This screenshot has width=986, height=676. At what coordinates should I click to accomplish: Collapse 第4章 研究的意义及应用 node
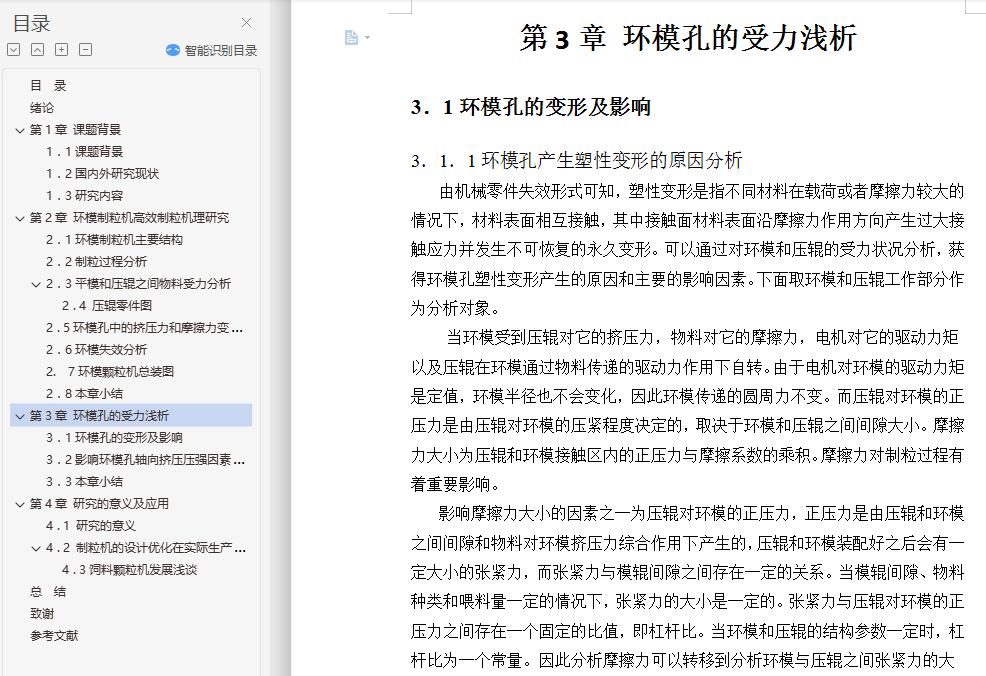point(19,504)
